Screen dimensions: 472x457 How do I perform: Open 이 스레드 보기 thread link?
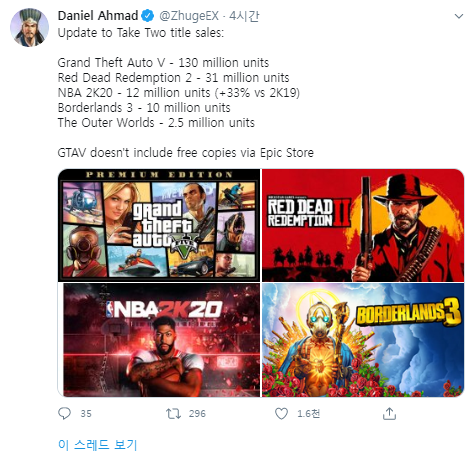pos(97,444)
